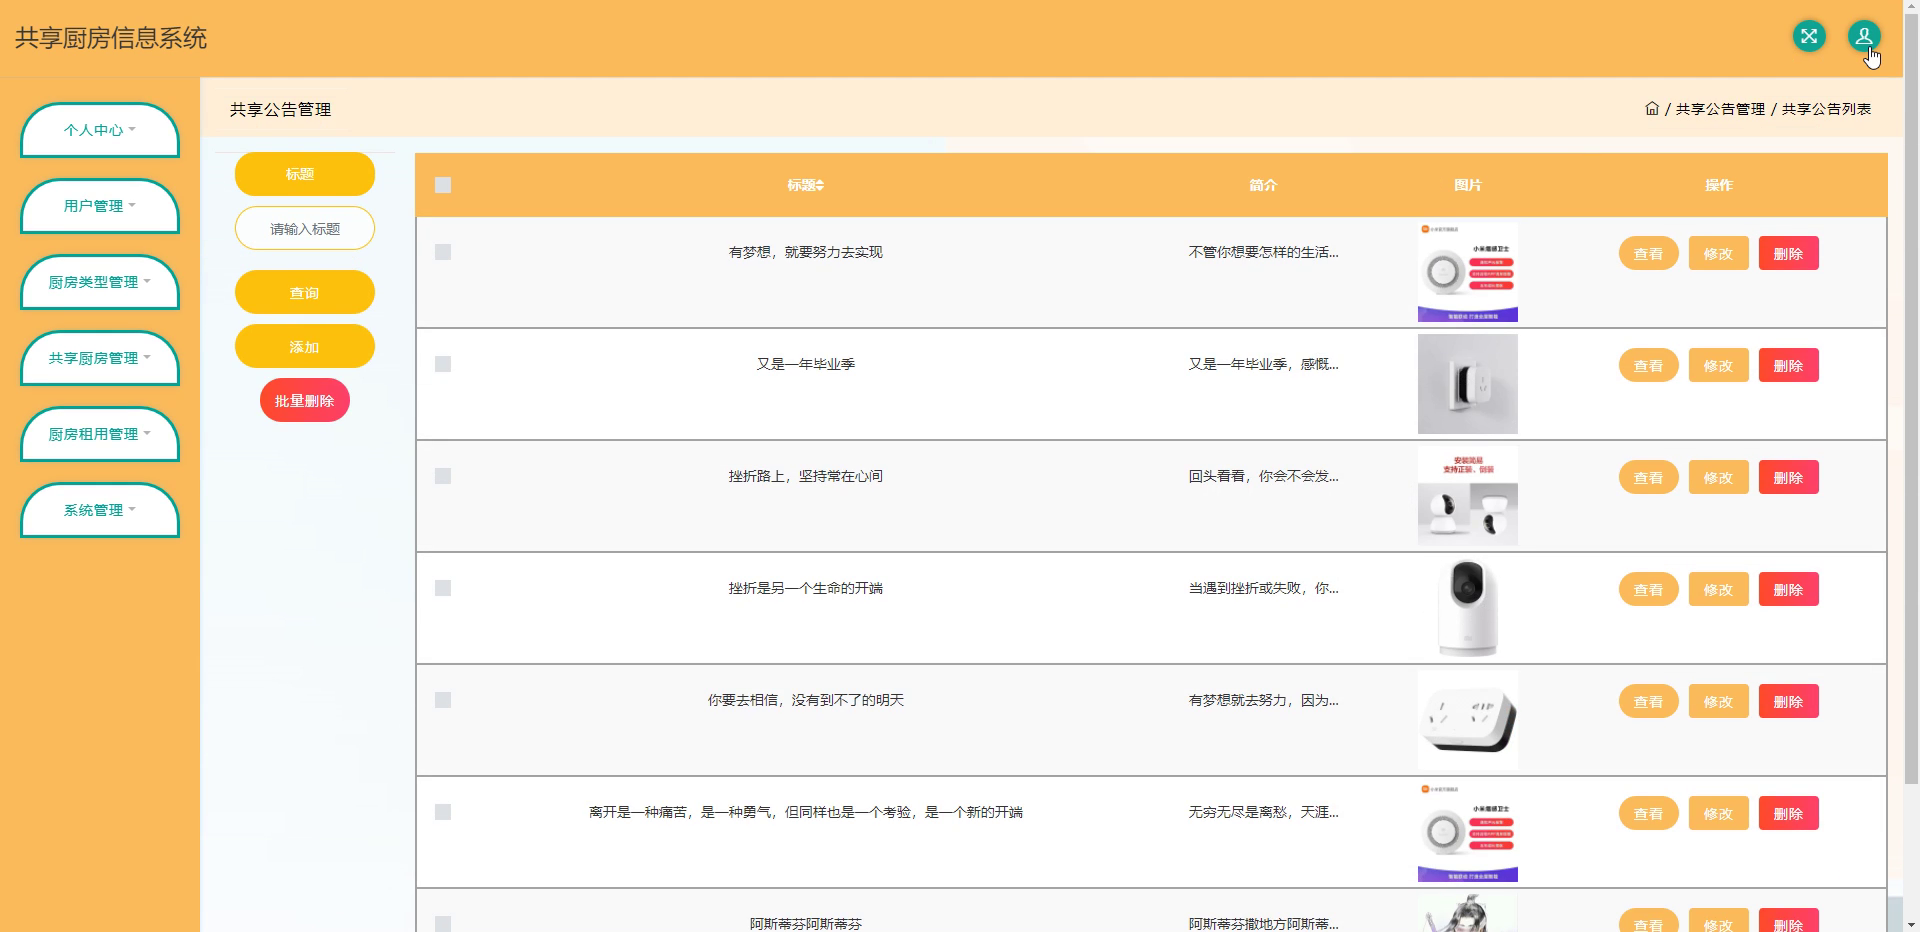Open the camera image for 挫折是另一个生命的开端

coord(1467,608)
